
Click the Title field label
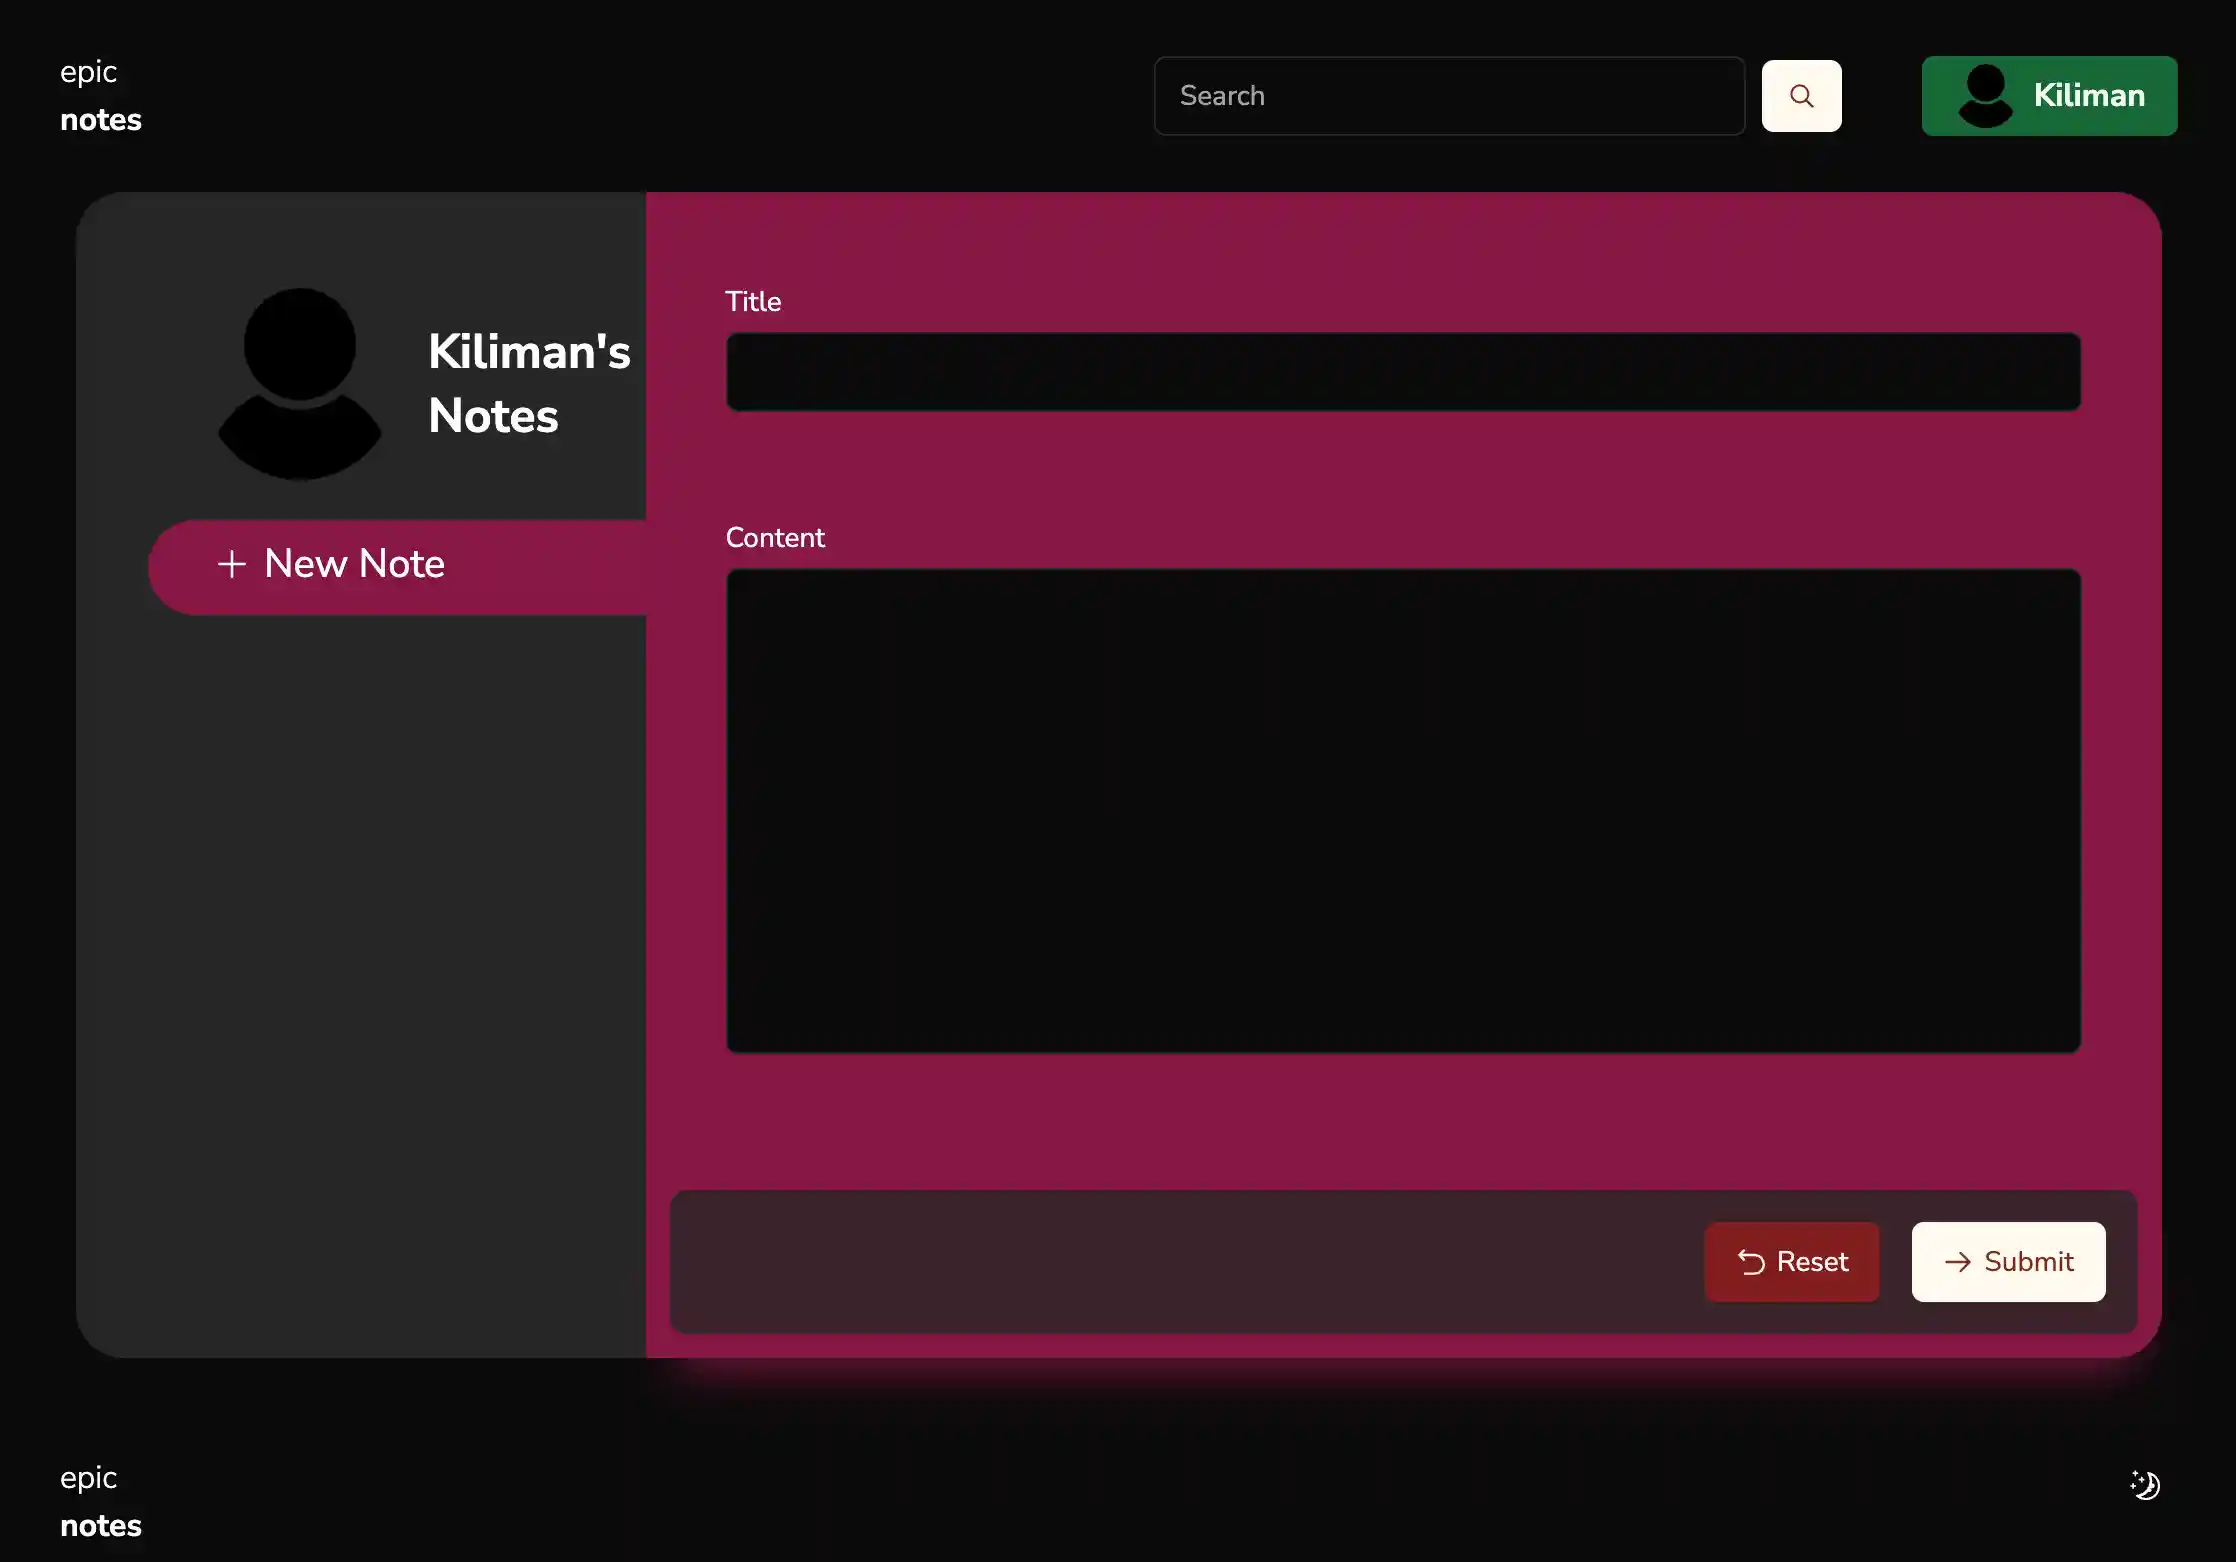point(752,302)
